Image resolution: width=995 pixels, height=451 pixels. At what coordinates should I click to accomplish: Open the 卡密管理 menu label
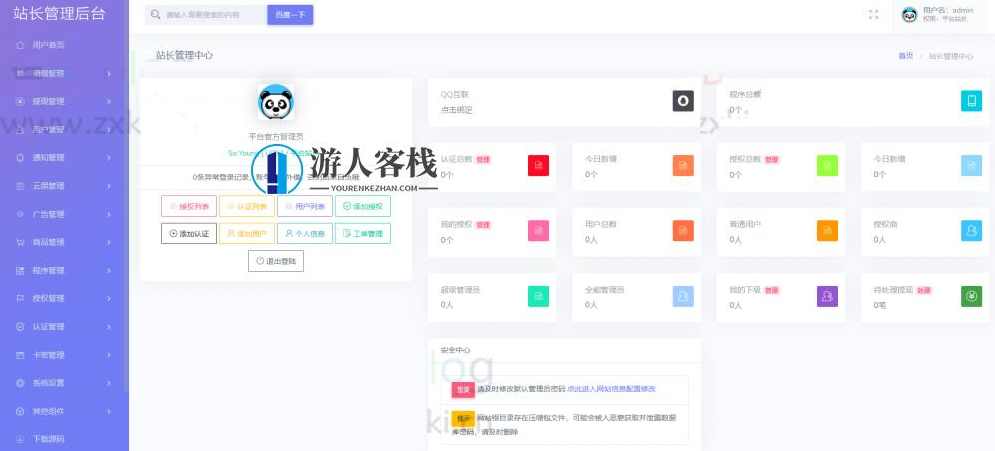coord(48,355)
